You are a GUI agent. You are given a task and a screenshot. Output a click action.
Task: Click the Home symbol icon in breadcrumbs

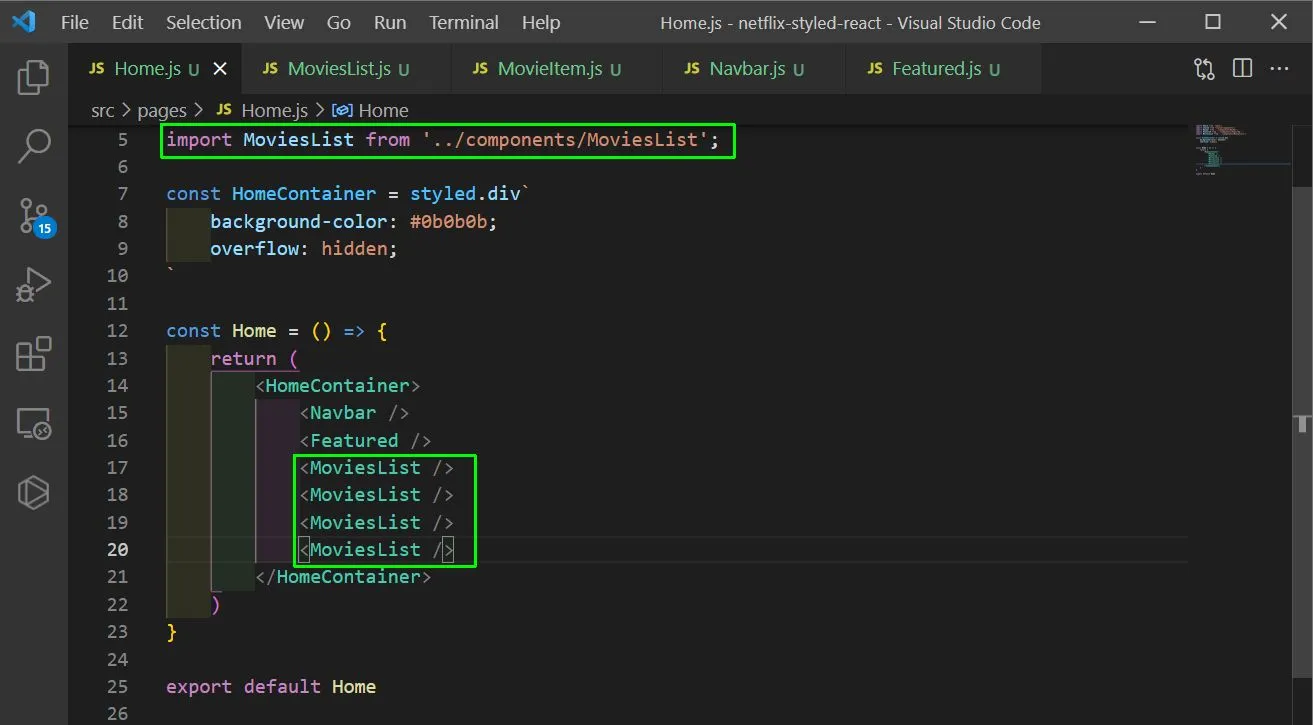[342, 110]
